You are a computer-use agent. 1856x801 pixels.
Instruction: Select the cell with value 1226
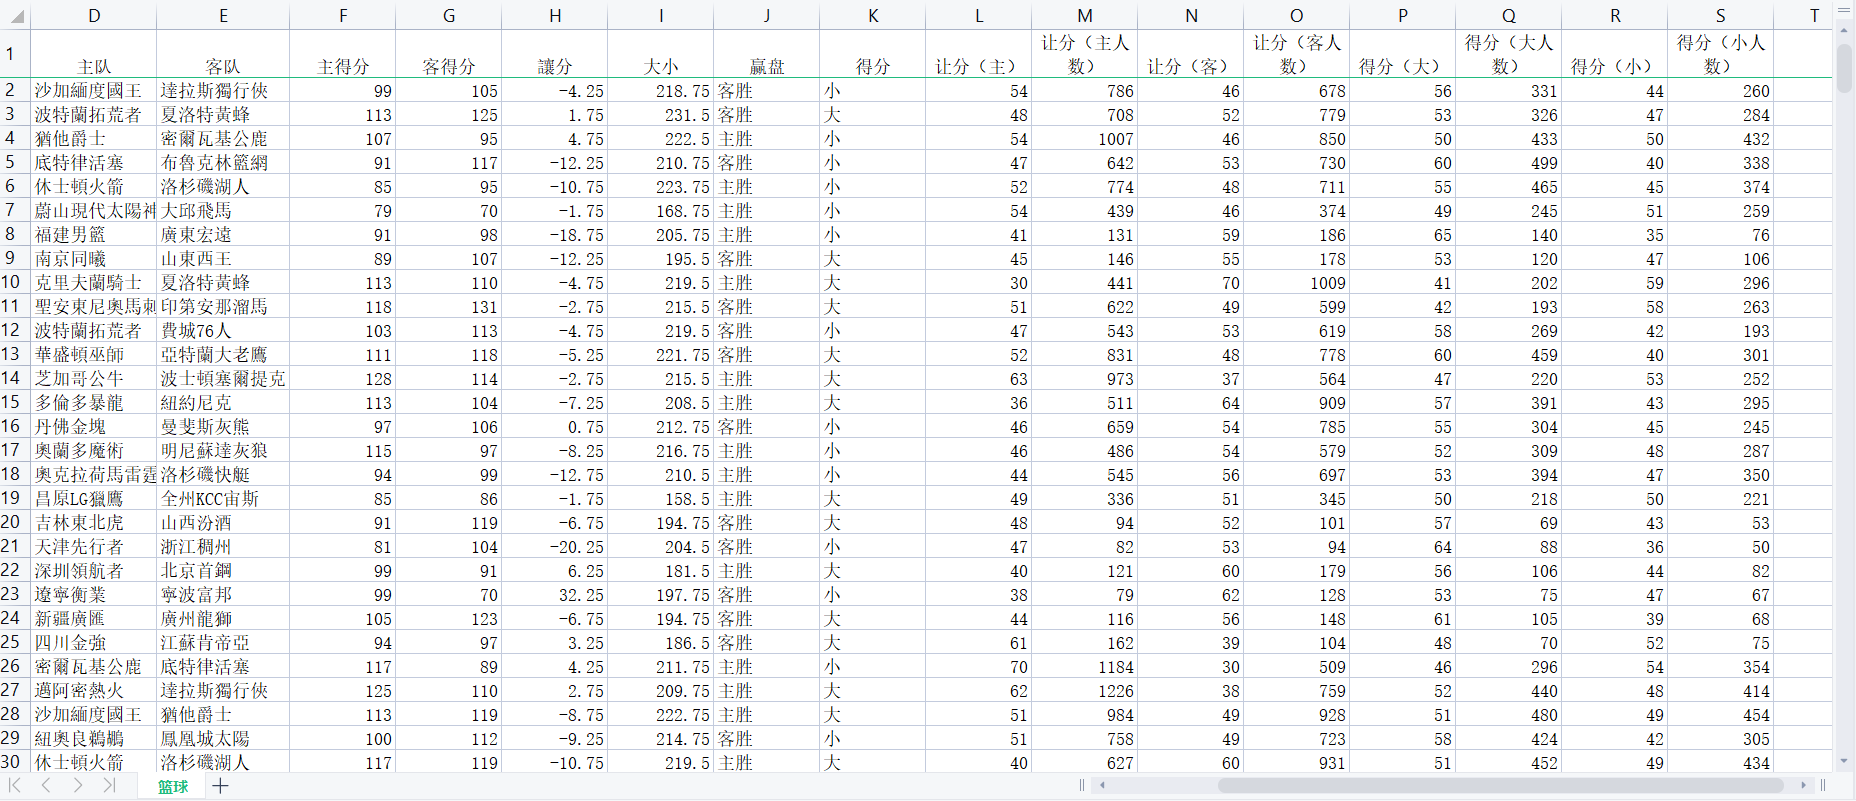[1085, 690]
